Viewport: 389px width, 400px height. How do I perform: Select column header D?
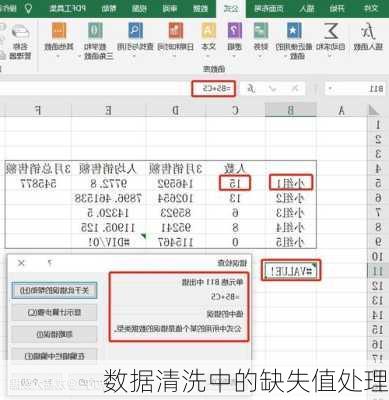tap(176, 110)
